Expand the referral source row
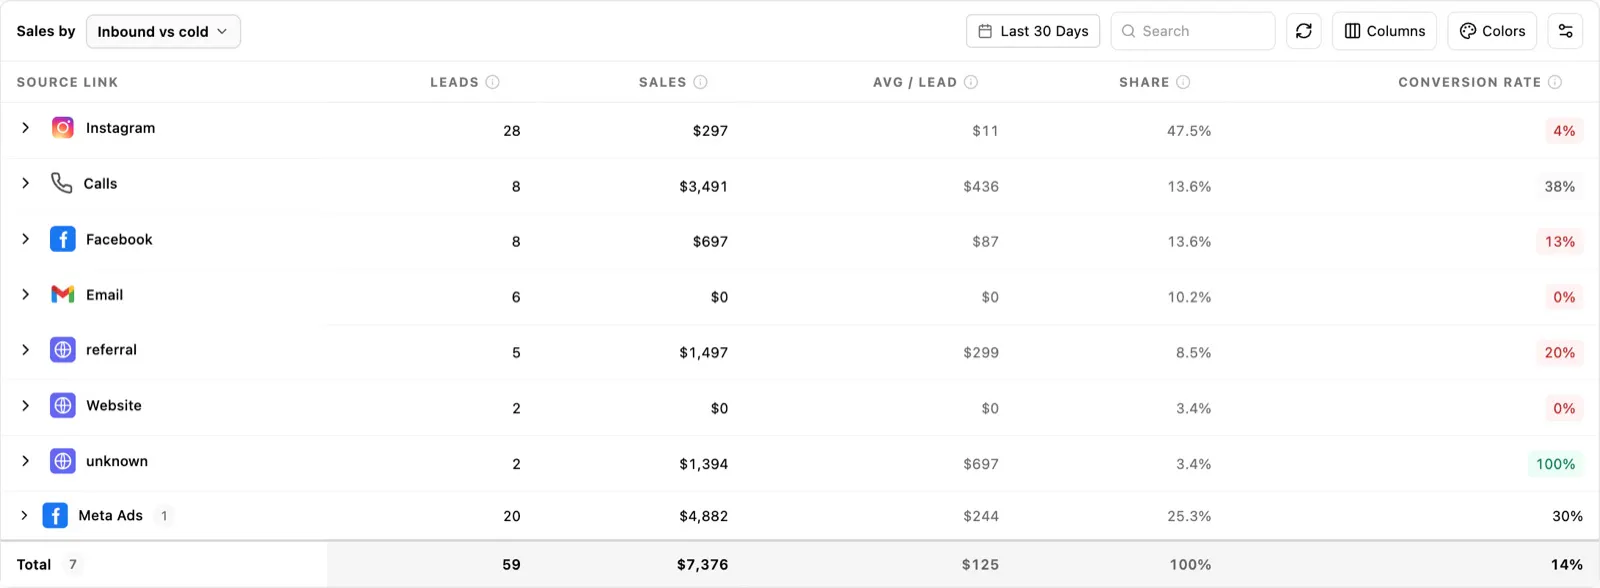Screen dimensions: 1600x588 point(26,350)
